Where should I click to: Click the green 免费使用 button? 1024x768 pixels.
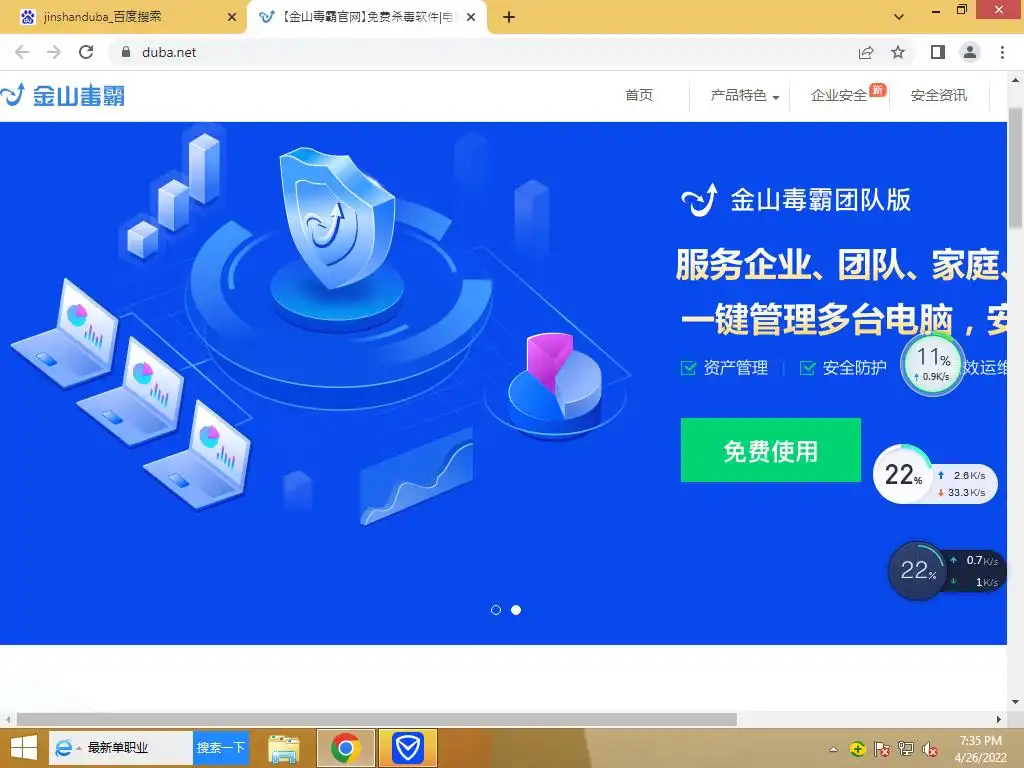(x=771, y=450)
